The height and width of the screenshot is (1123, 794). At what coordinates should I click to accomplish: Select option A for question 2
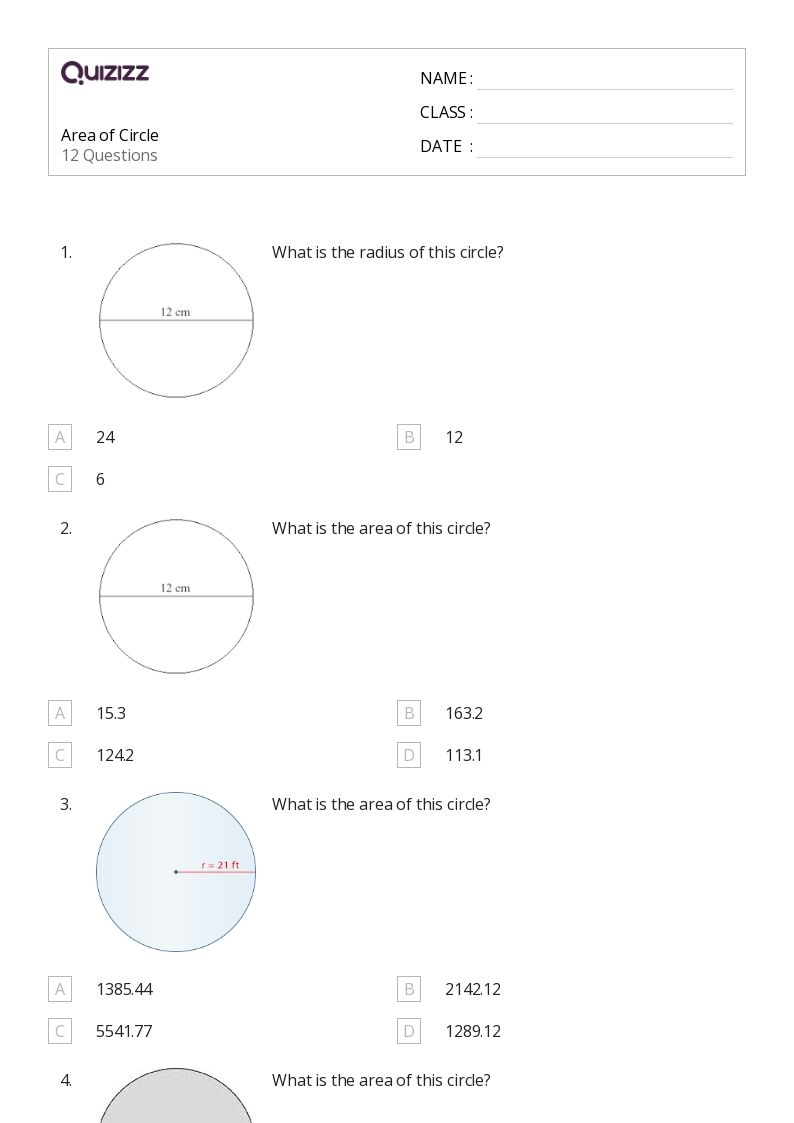pos(60,713)
